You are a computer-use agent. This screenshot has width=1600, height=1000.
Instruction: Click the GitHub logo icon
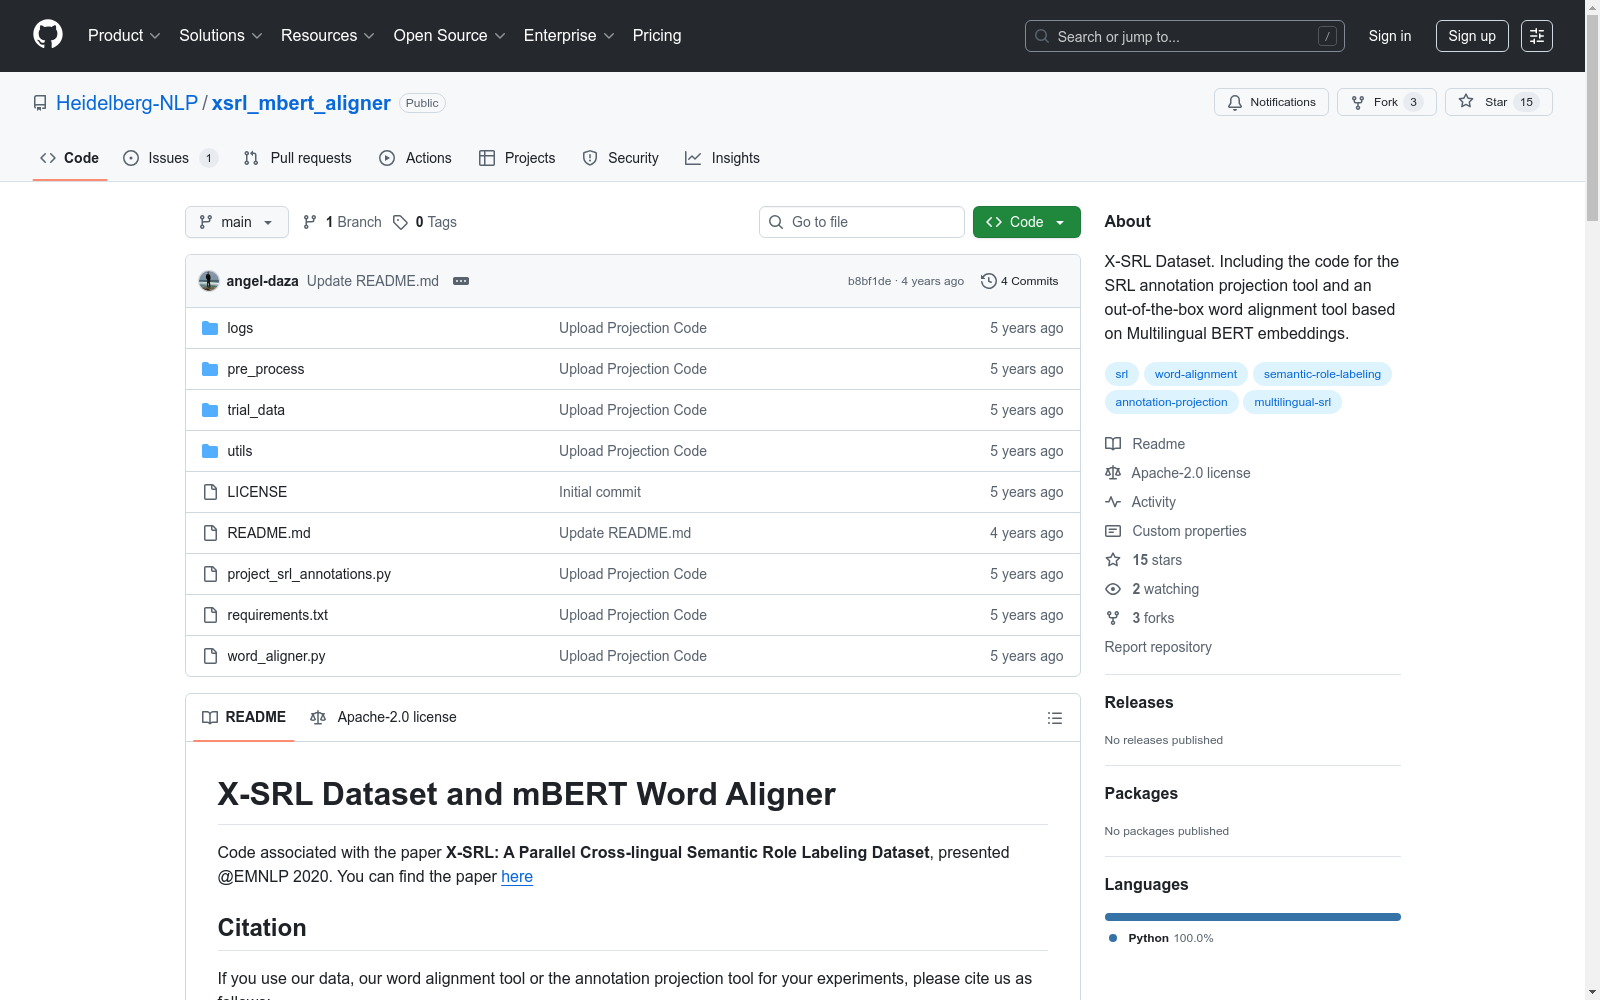pyautogui.click(x=48, y=35)
